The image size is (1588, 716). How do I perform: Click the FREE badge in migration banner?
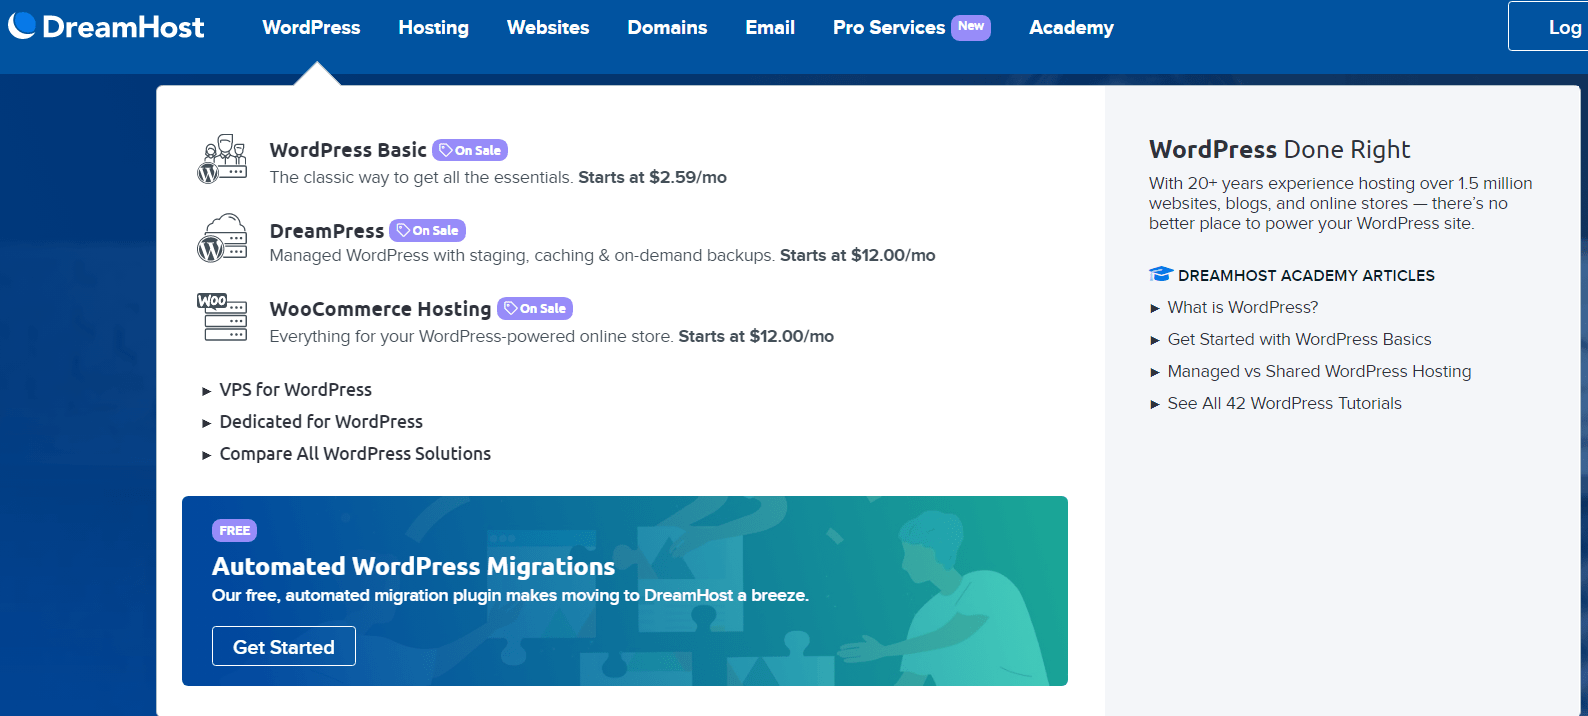point(235,530)
